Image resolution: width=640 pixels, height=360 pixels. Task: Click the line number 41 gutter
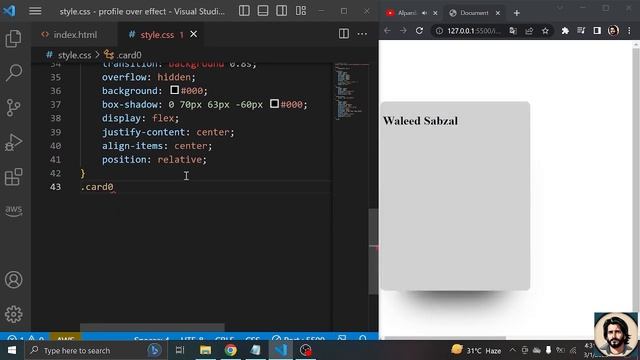(x=56, y=160)
